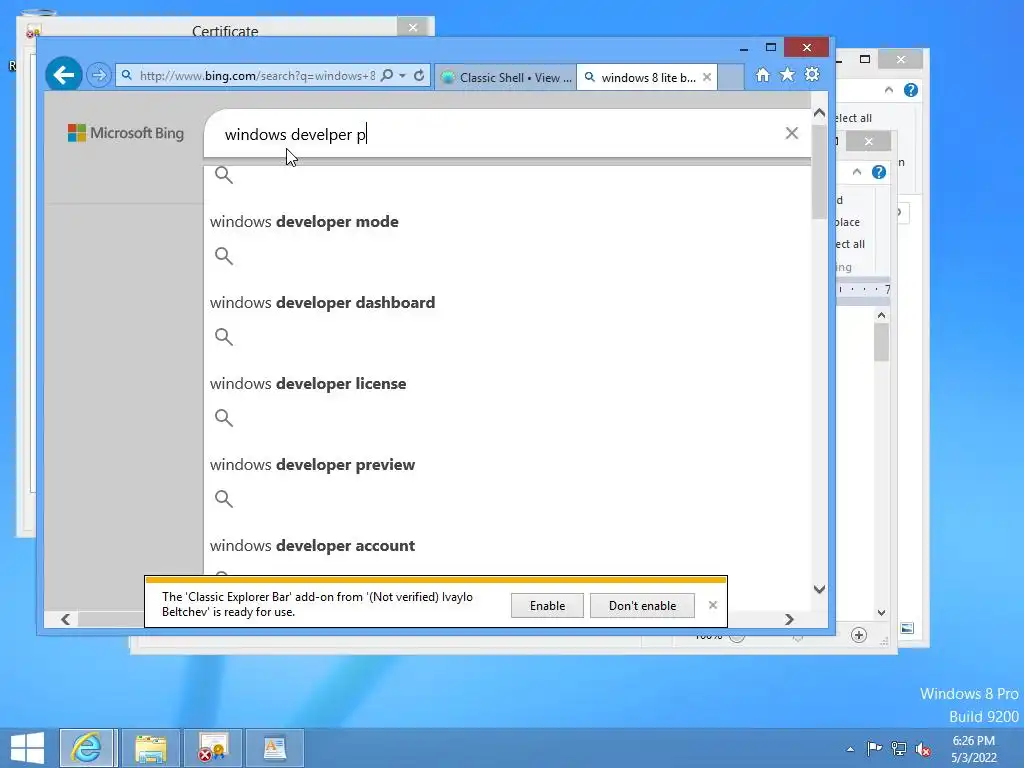Open the WordPad taskbar item
The image size is (1024, 768).
click(x=275, y=748)
